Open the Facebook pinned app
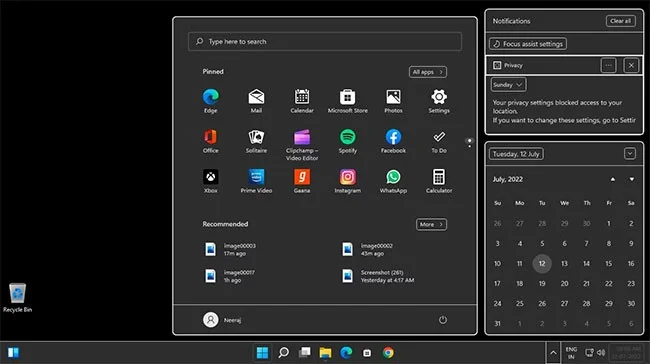This screenshot has height=364, width=650. coord(393,141)
